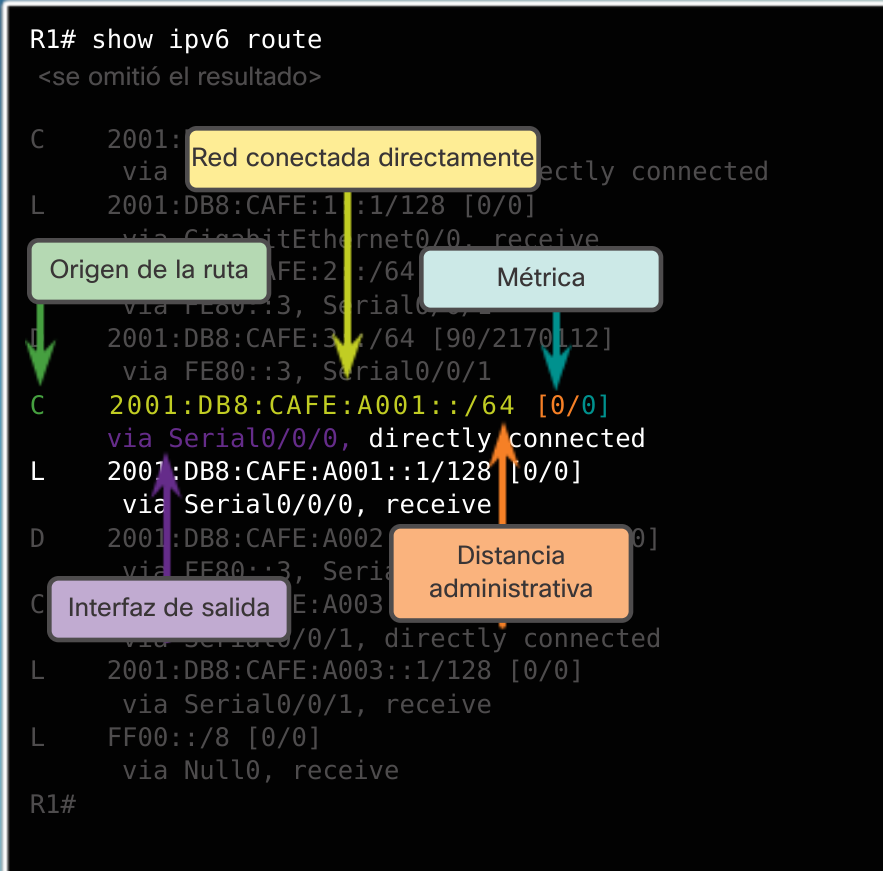The image size is (883, 871).
Task: Click the green arrow pointing to route code
Action: (x=40, y=350)
